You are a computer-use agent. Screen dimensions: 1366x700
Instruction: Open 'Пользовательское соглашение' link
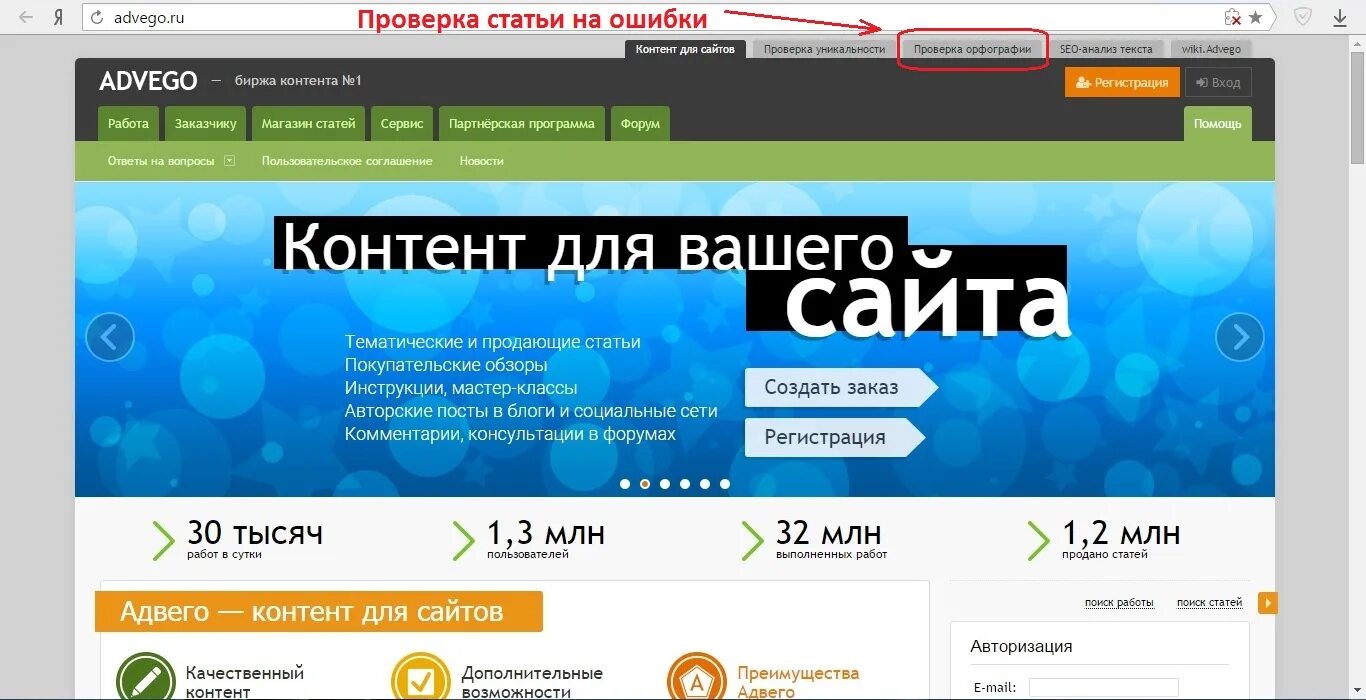tap(347, 161)
